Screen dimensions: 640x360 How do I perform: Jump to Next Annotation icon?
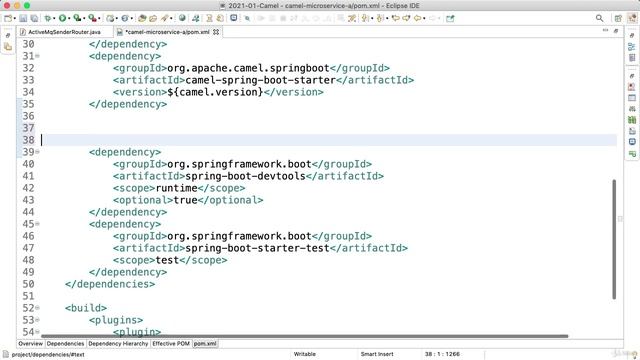click(365, 18)
